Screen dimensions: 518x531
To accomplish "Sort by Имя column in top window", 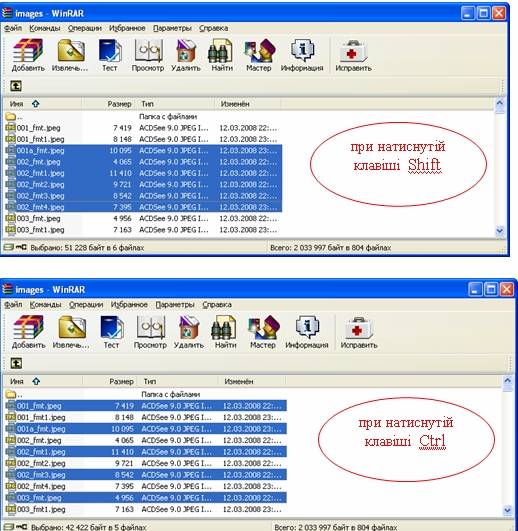I will click(42, 104).
